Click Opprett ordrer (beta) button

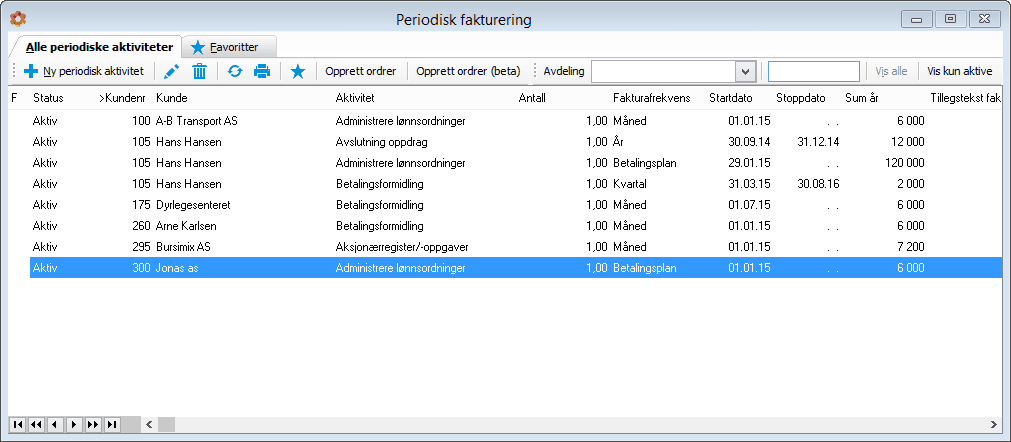(468, 72)
